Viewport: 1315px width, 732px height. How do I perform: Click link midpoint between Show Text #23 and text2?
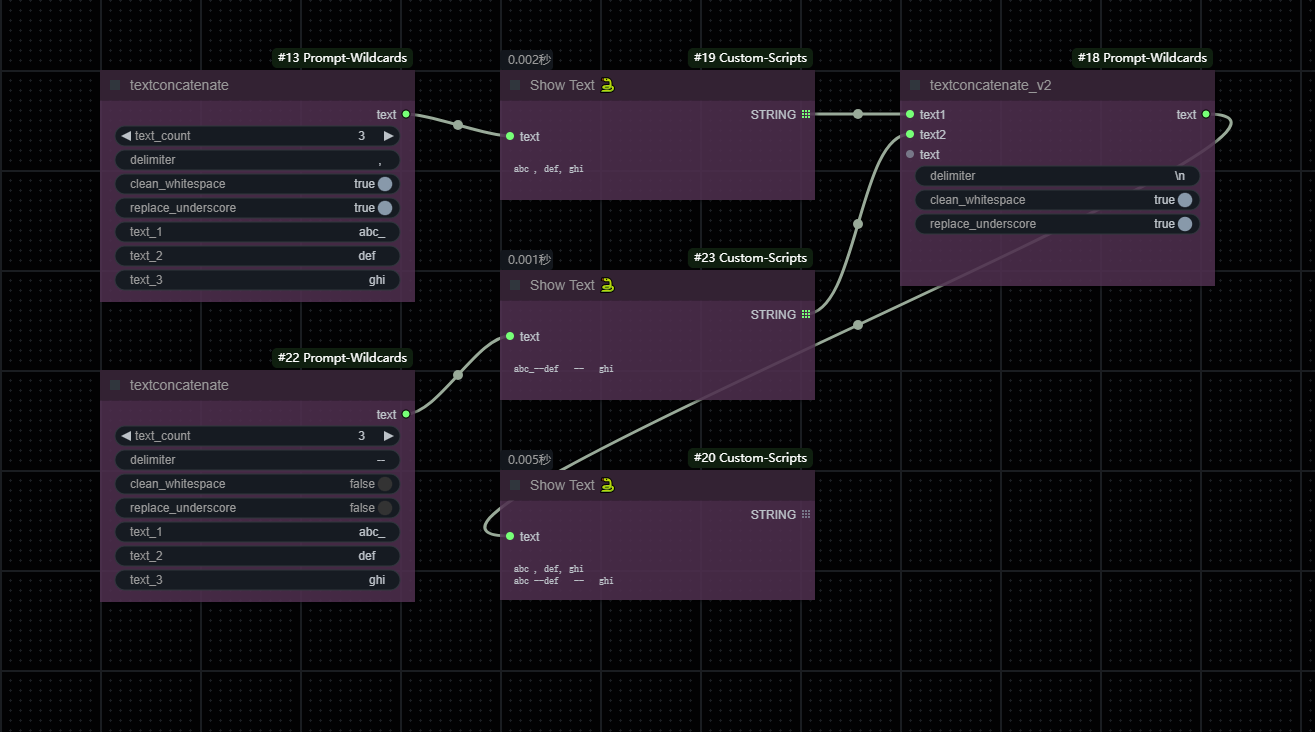point(858,224)
